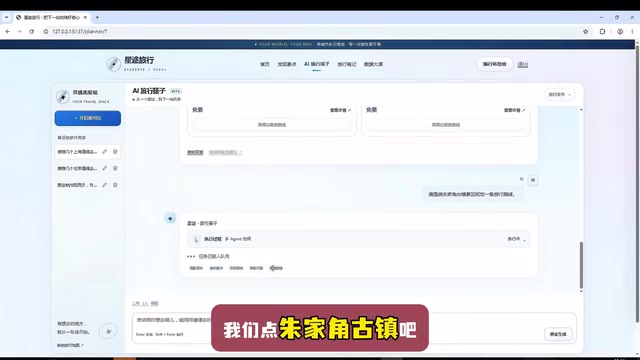Image resolution: width=640 pixels, height=360 pixels.
Task: Edit the first Shanghai chat in sidebar
Action: 104,152
